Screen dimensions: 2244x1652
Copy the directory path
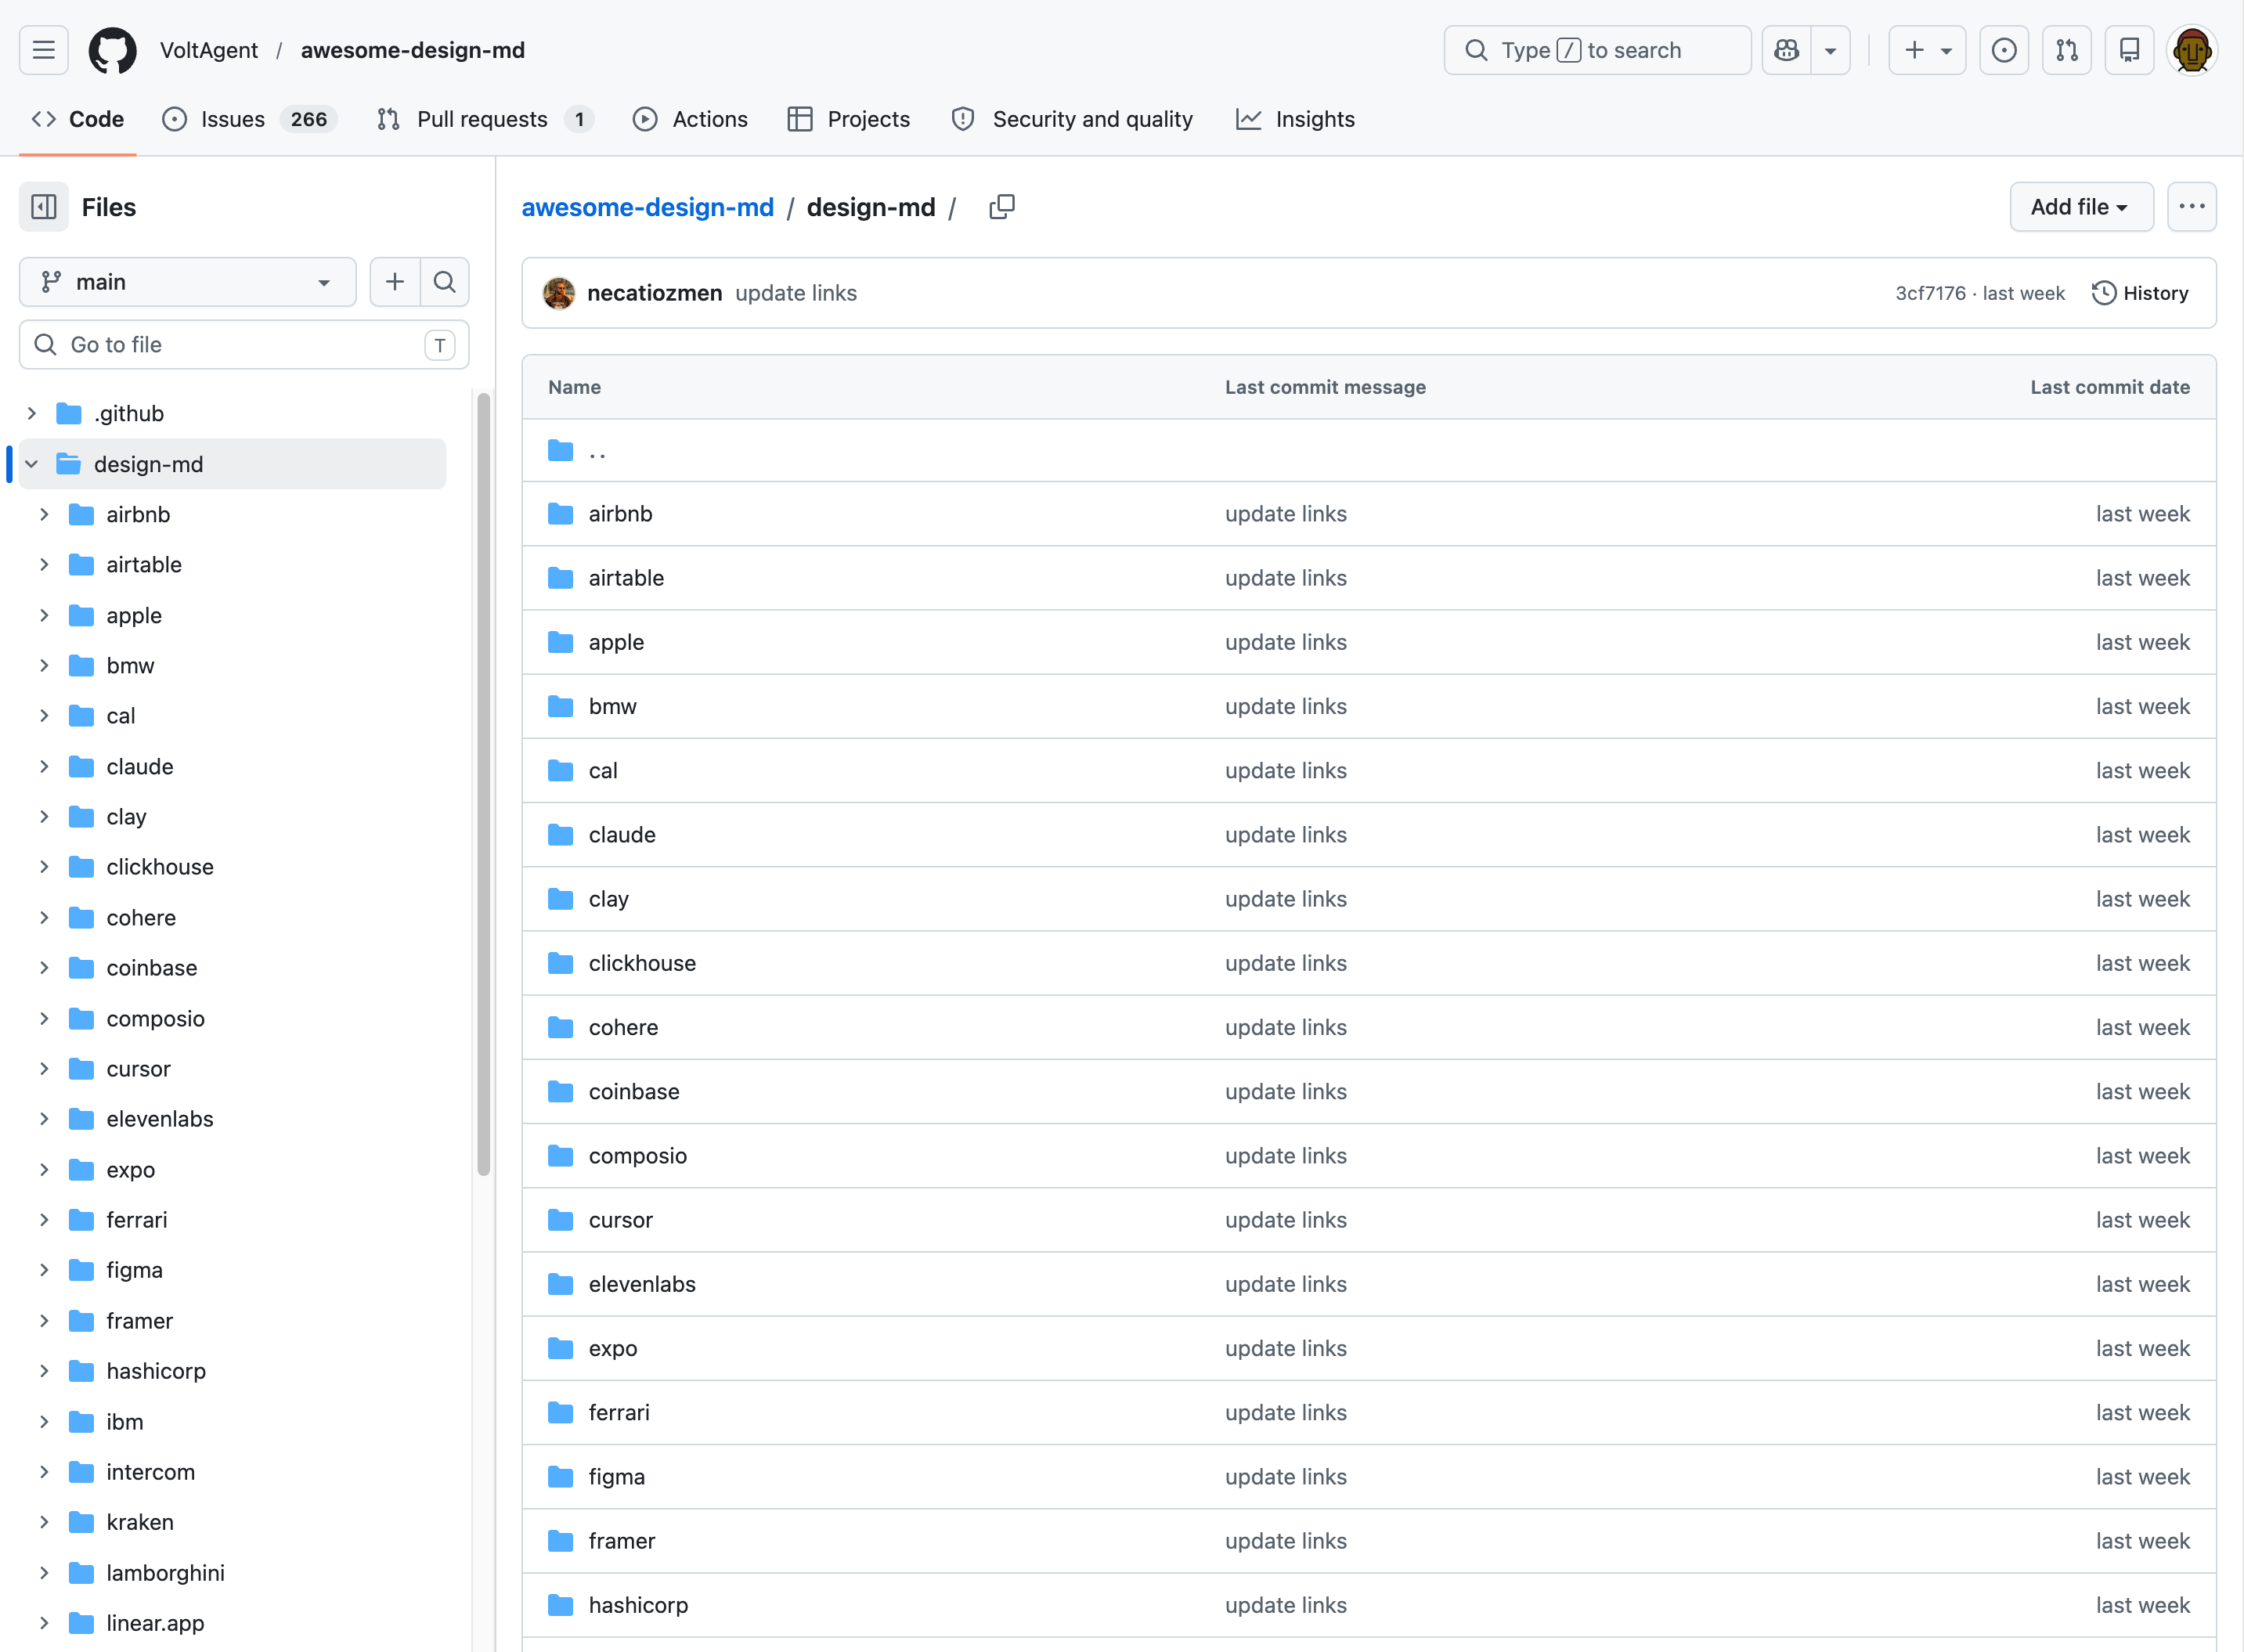pyautogui.click(x=1001, y=207)
